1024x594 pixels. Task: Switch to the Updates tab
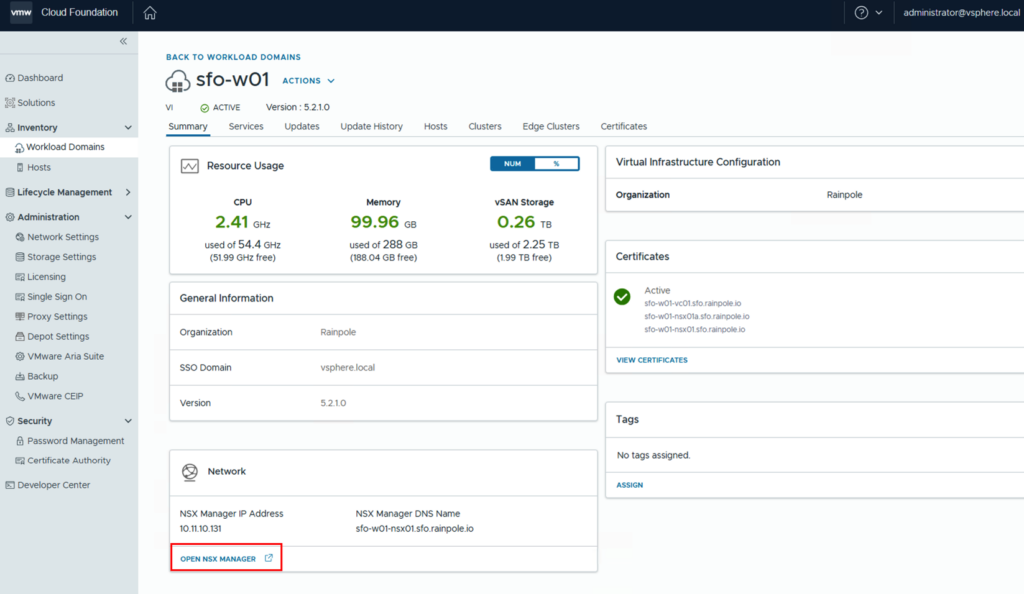tap(302, 127)
